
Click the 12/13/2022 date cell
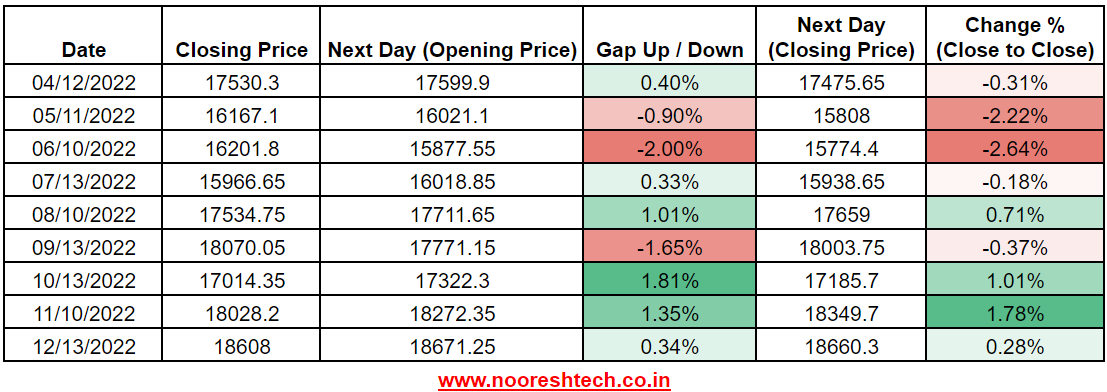(84, 346)
